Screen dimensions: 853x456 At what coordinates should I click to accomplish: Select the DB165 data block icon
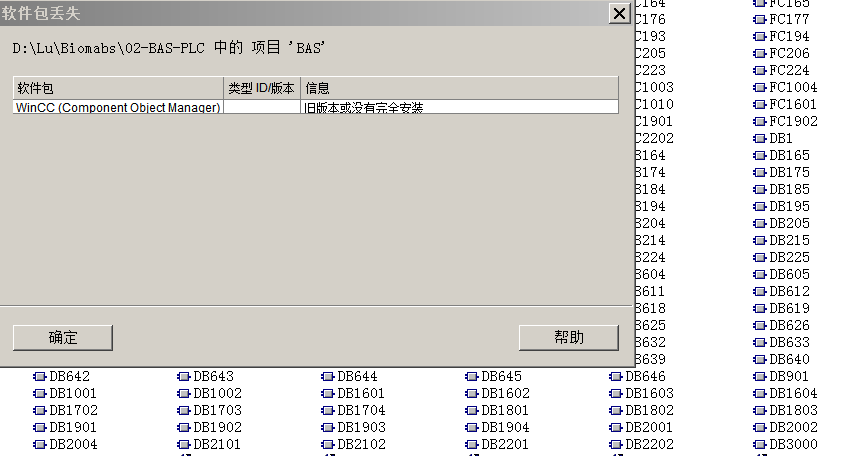(x=760, y=155)
